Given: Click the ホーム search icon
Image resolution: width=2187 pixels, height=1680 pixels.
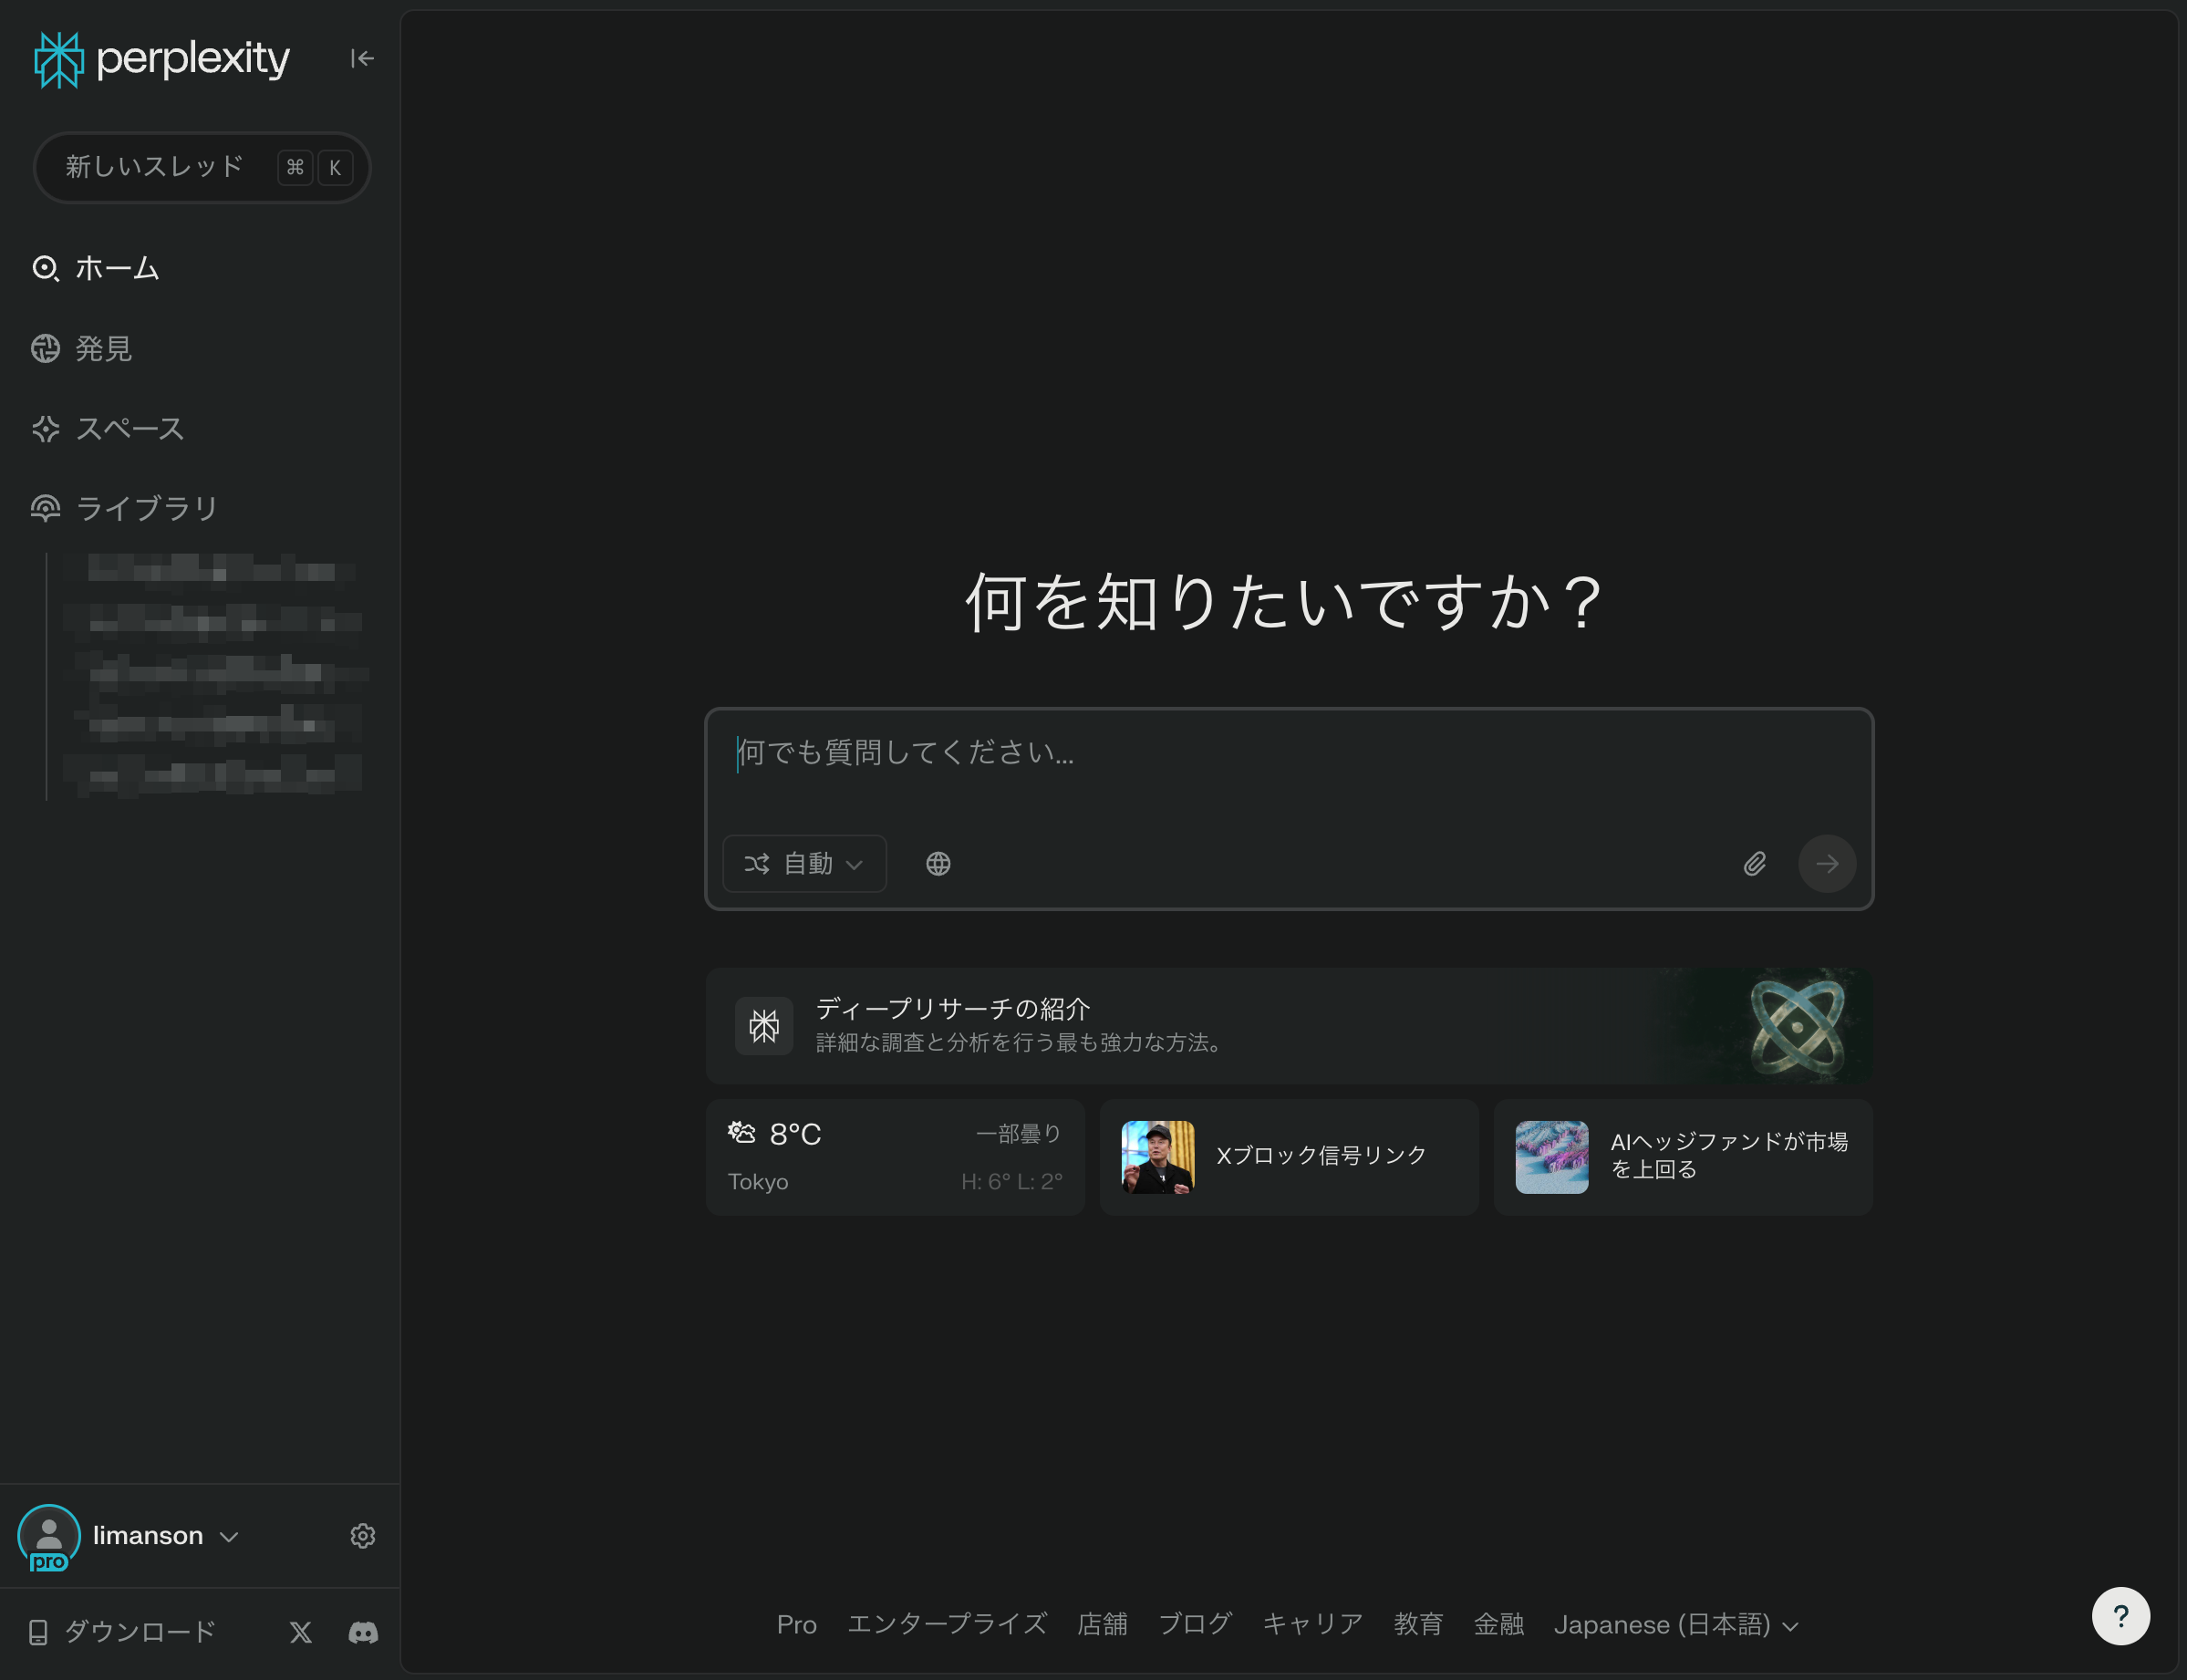Looking at the screenshot, I should click(x=45, y=268).
